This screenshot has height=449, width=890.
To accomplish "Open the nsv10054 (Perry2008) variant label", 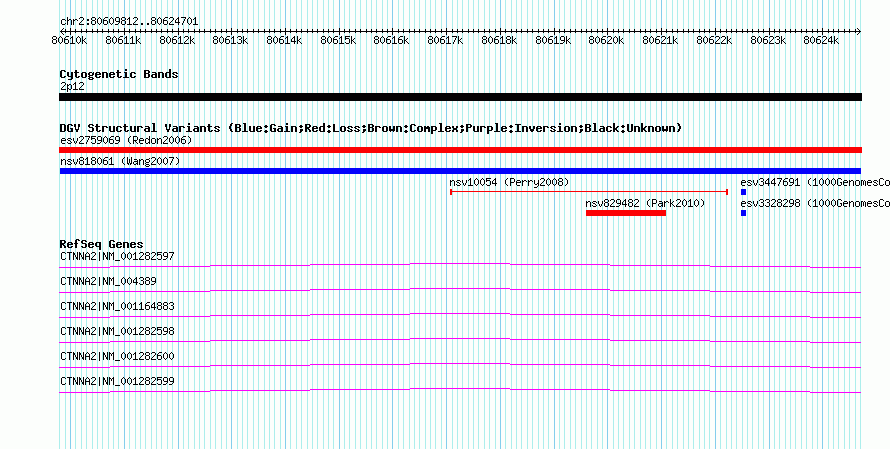I will click(509, 182).
